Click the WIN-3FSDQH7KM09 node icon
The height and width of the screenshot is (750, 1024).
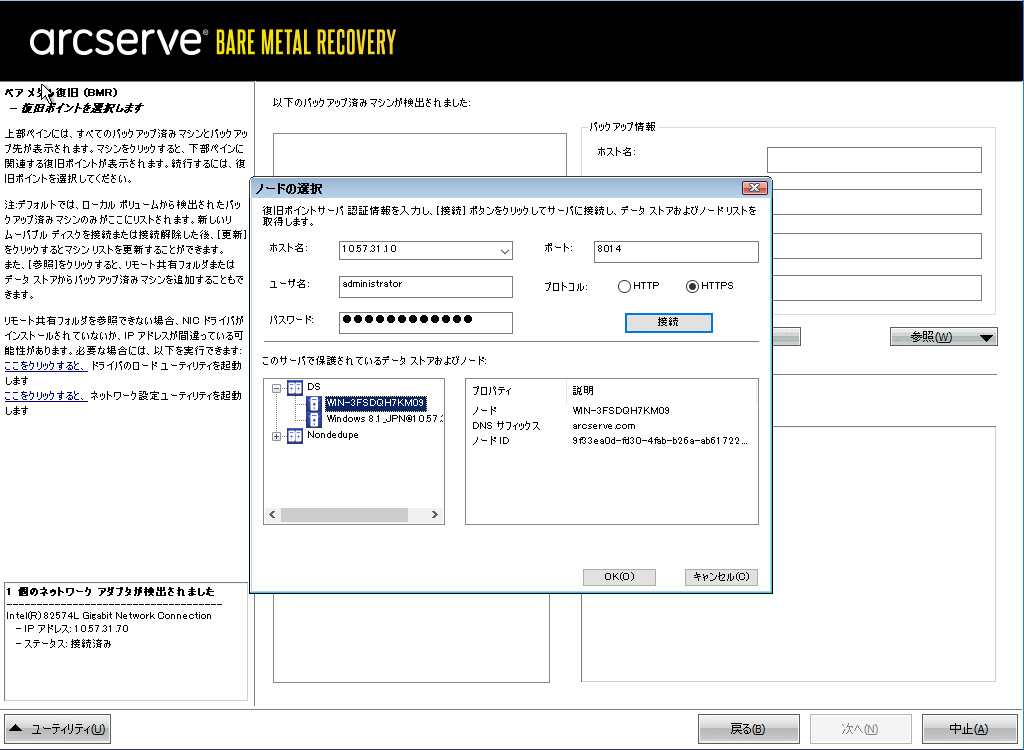pyautogui.click(x=314, y=403)
